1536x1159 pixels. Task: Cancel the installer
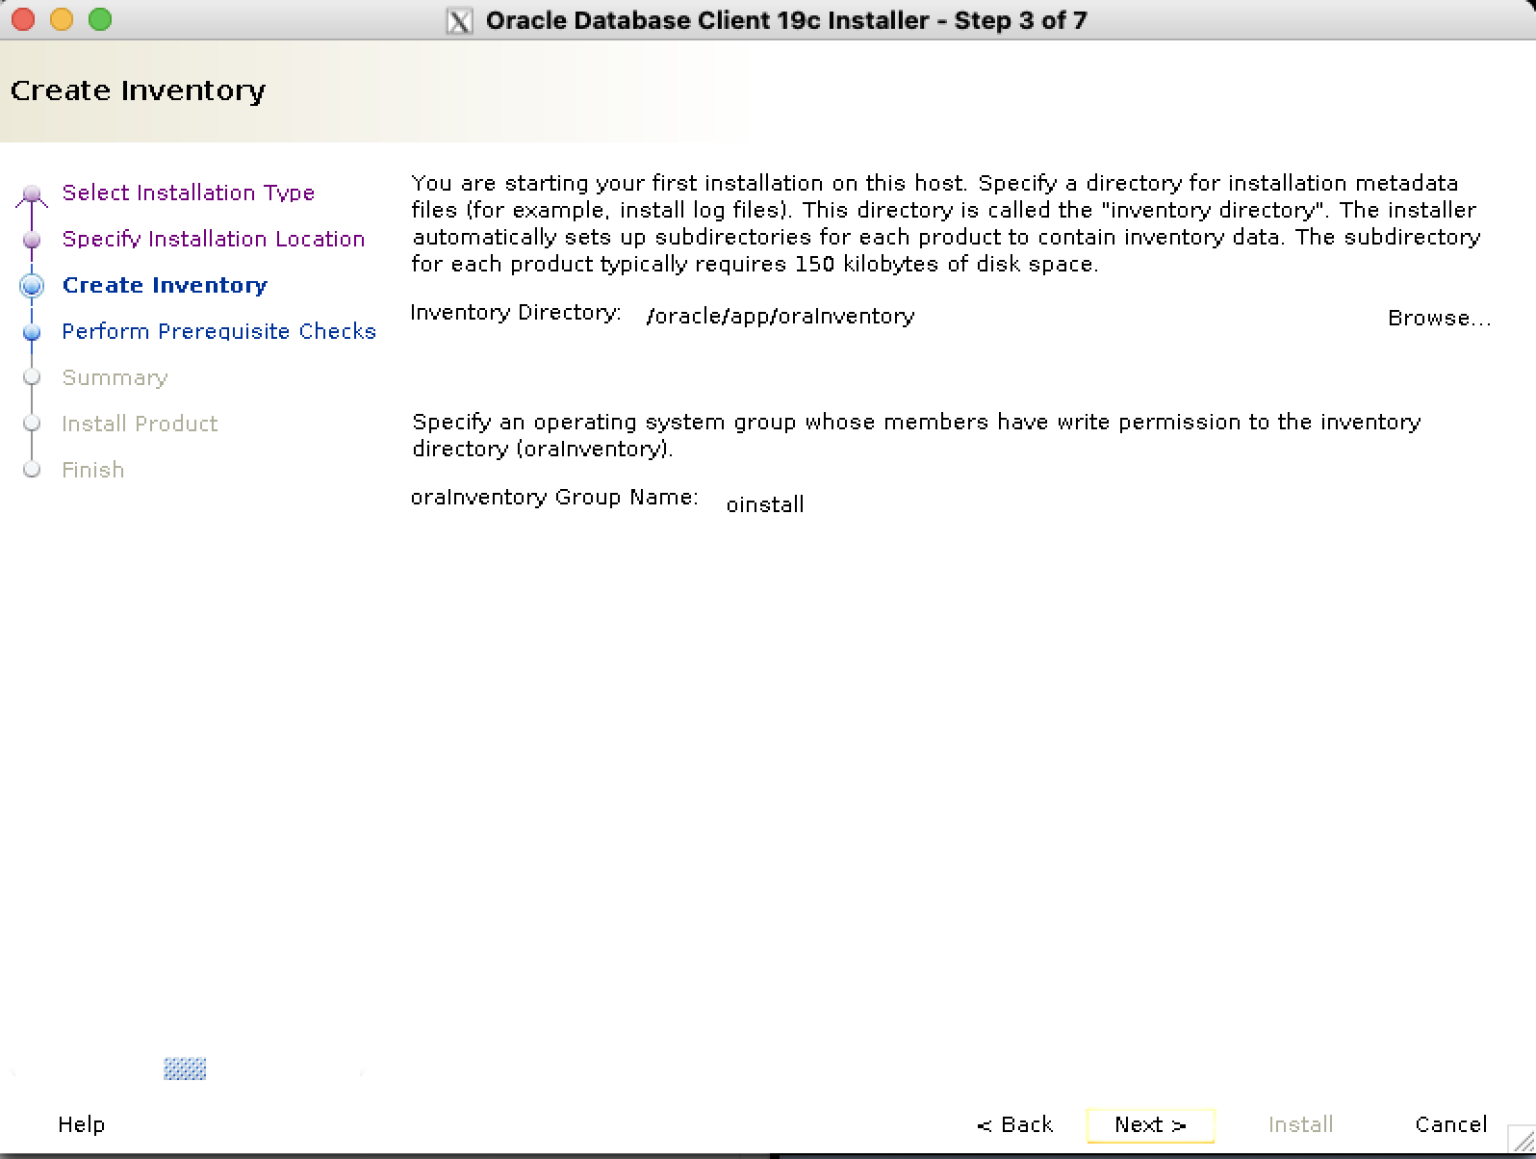coord(1451,1125)
